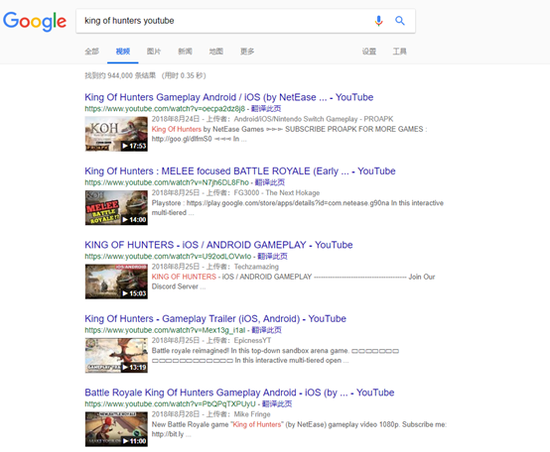
Task: Click the blue search magnifier icon
Action: coord(400,21)
